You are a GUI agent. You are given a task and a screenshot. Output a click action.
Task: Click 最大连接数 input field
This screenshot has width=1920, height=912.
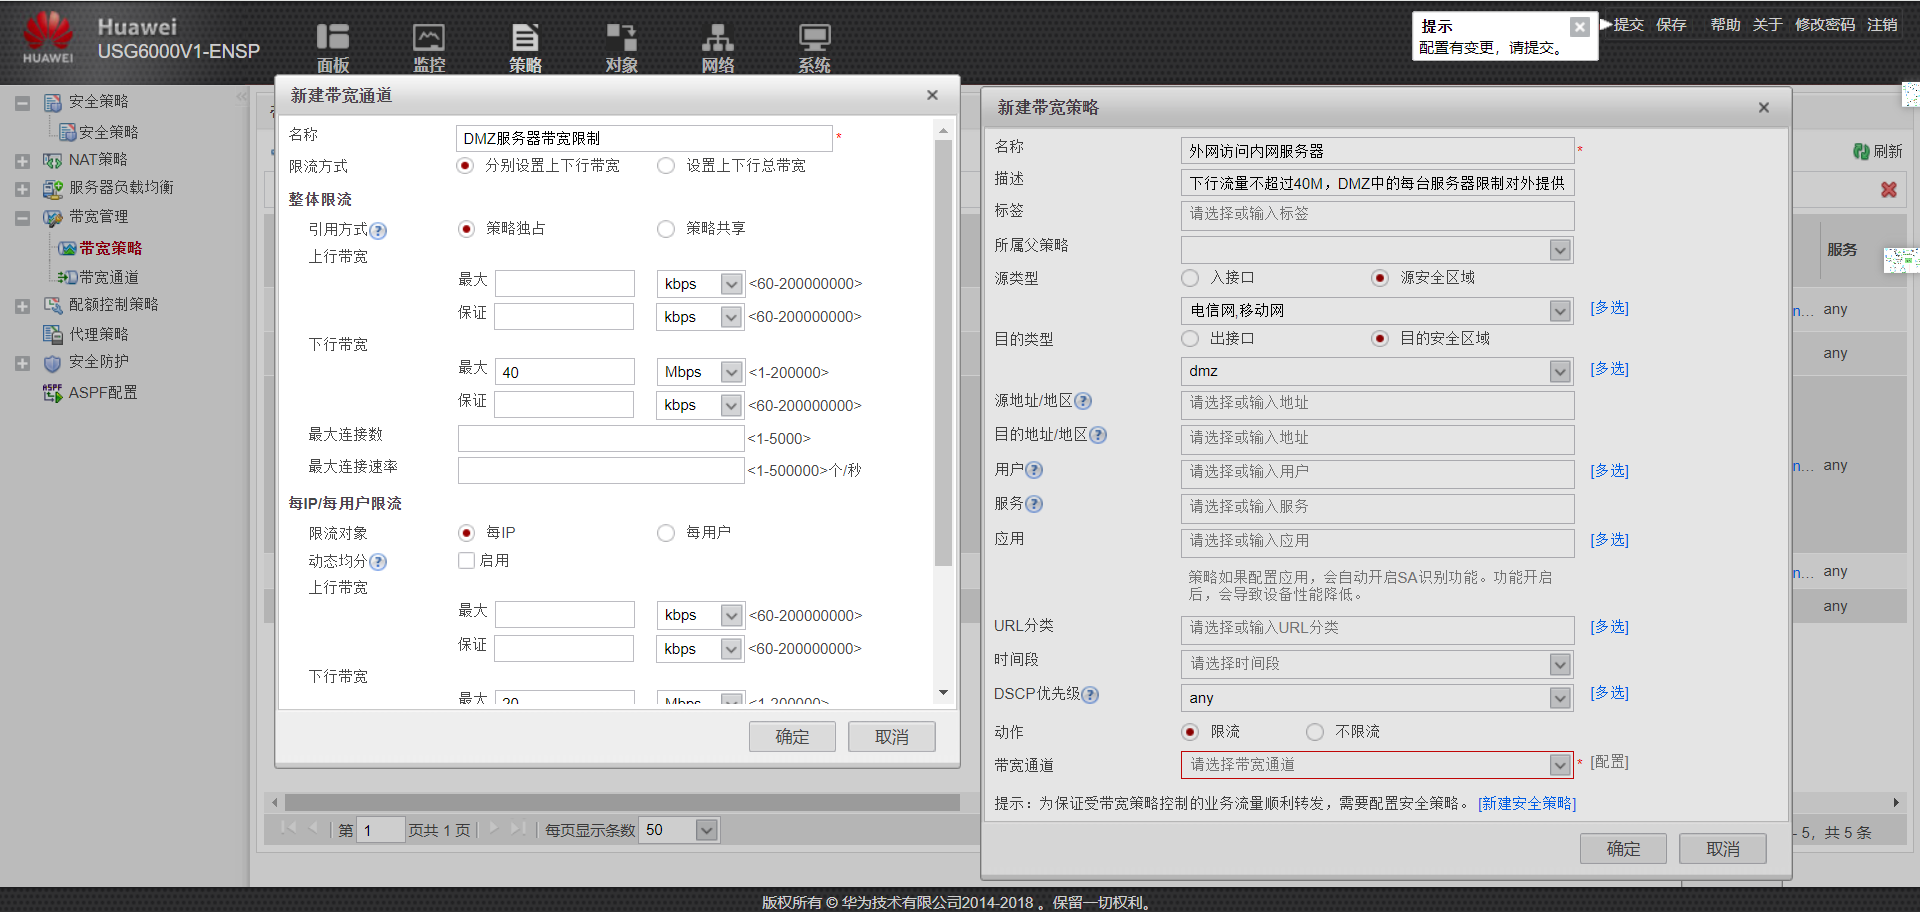point(601,438)
